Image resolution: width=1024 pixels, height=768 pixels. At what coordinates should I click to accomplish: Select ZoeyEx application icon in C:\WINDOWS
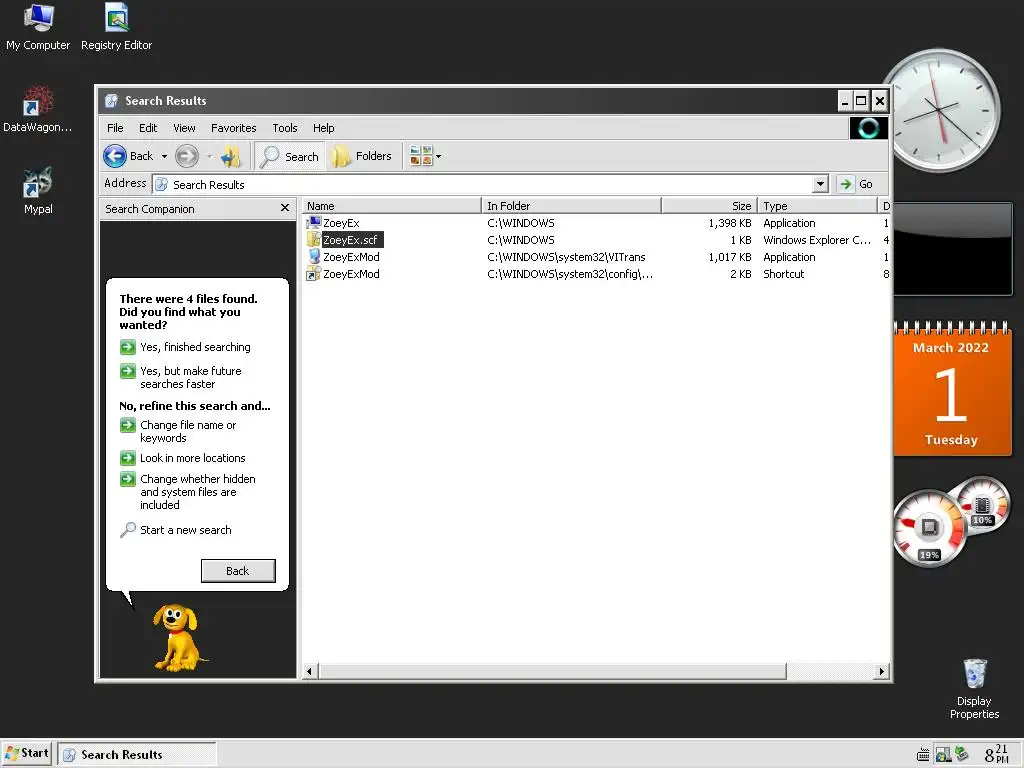313,223
